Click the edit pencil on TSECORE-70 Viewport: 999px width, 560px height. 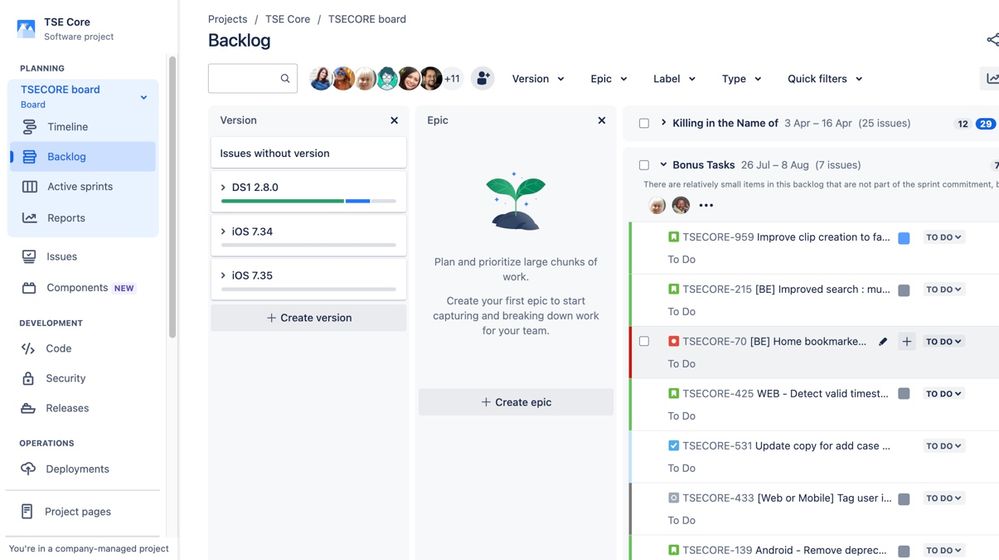coord(883,341)
